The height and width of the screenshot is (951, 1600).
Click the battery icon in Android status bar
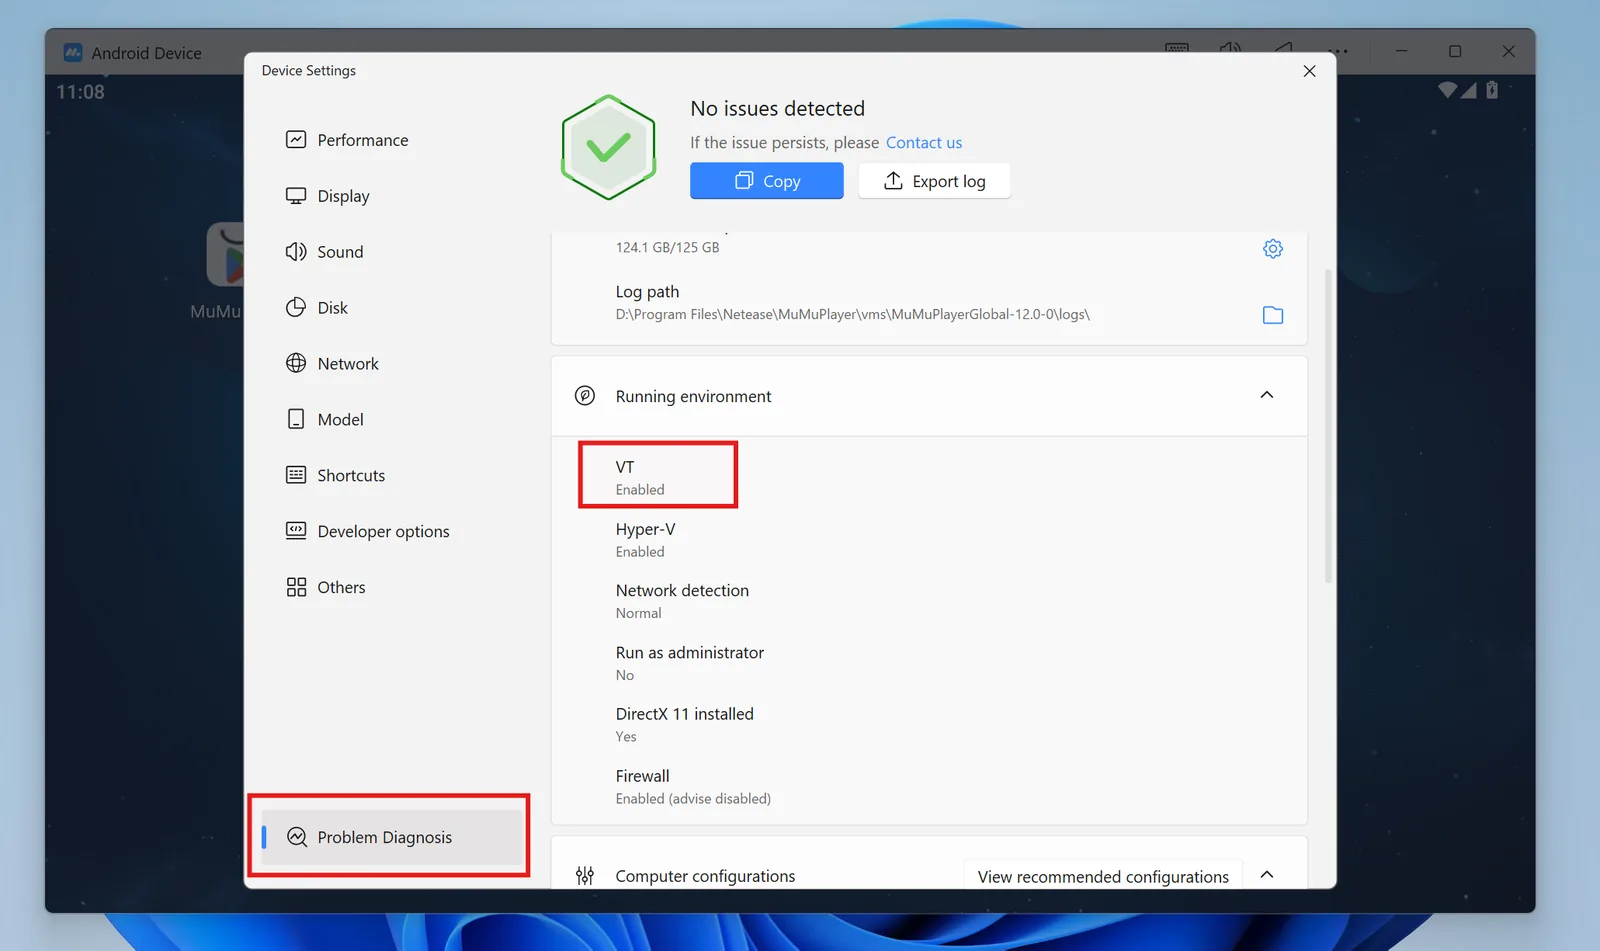click(1492, 90)
